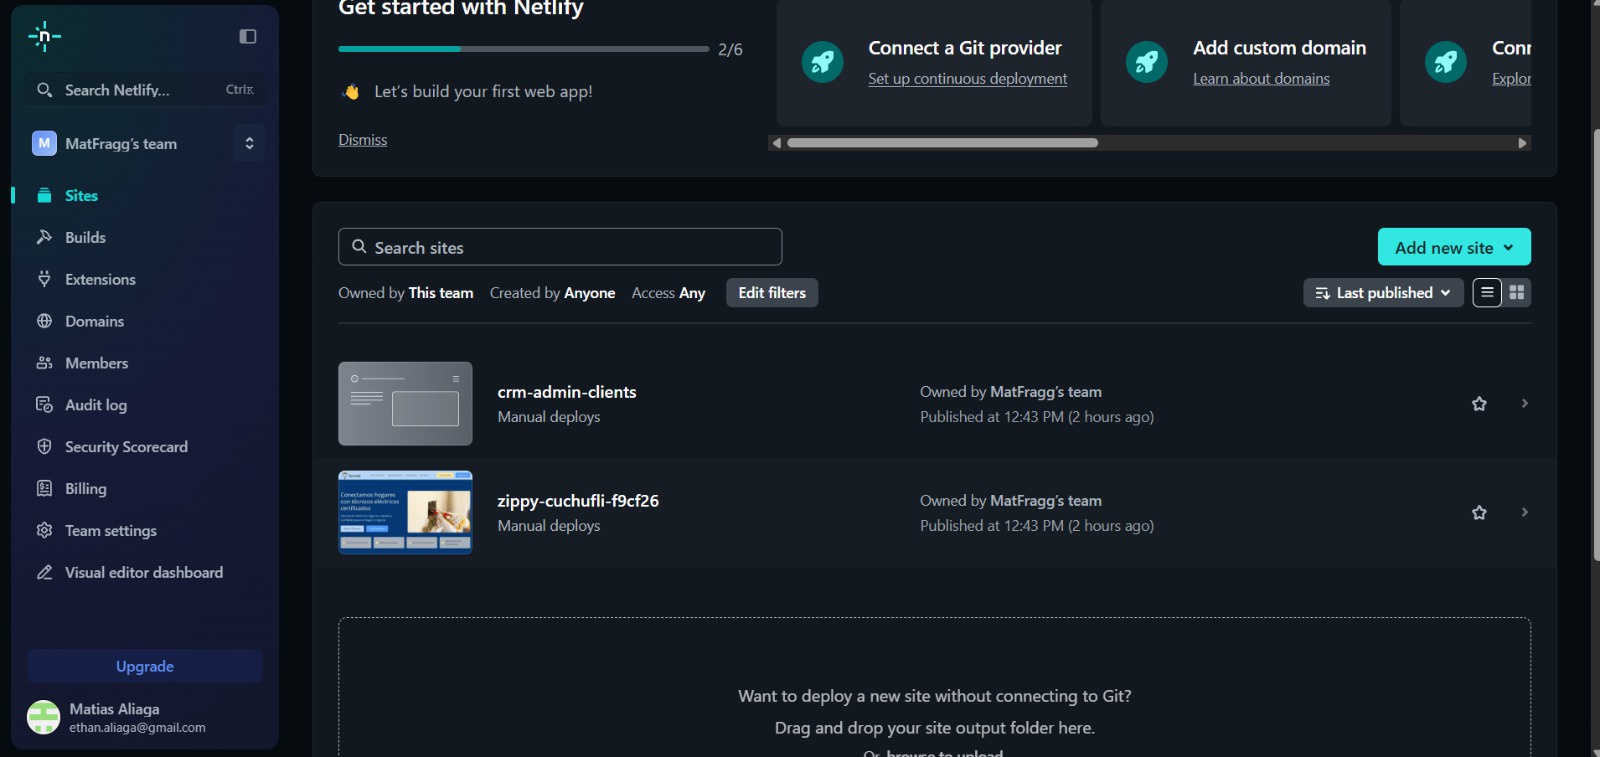
Task: Click ethan.aliaga@gmail.com account email
Action: [137, 728]
